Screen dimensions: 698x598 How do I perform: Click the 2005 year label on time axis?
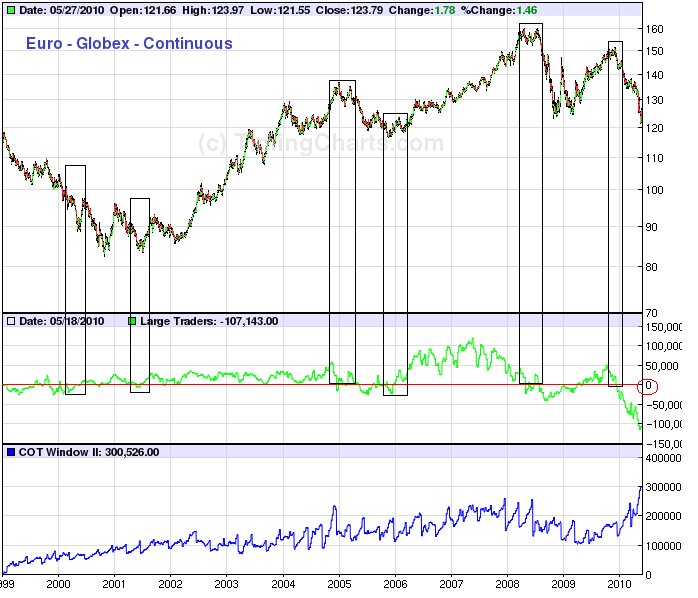coord(339,584)
